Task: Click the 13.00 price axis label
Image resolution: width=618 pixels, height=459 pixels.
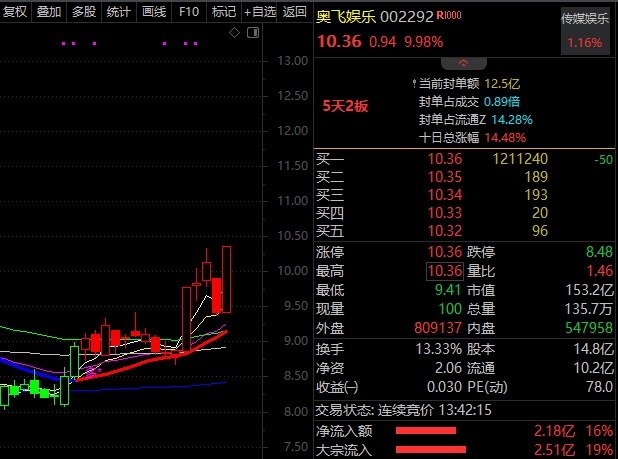Action: (292, 61)
